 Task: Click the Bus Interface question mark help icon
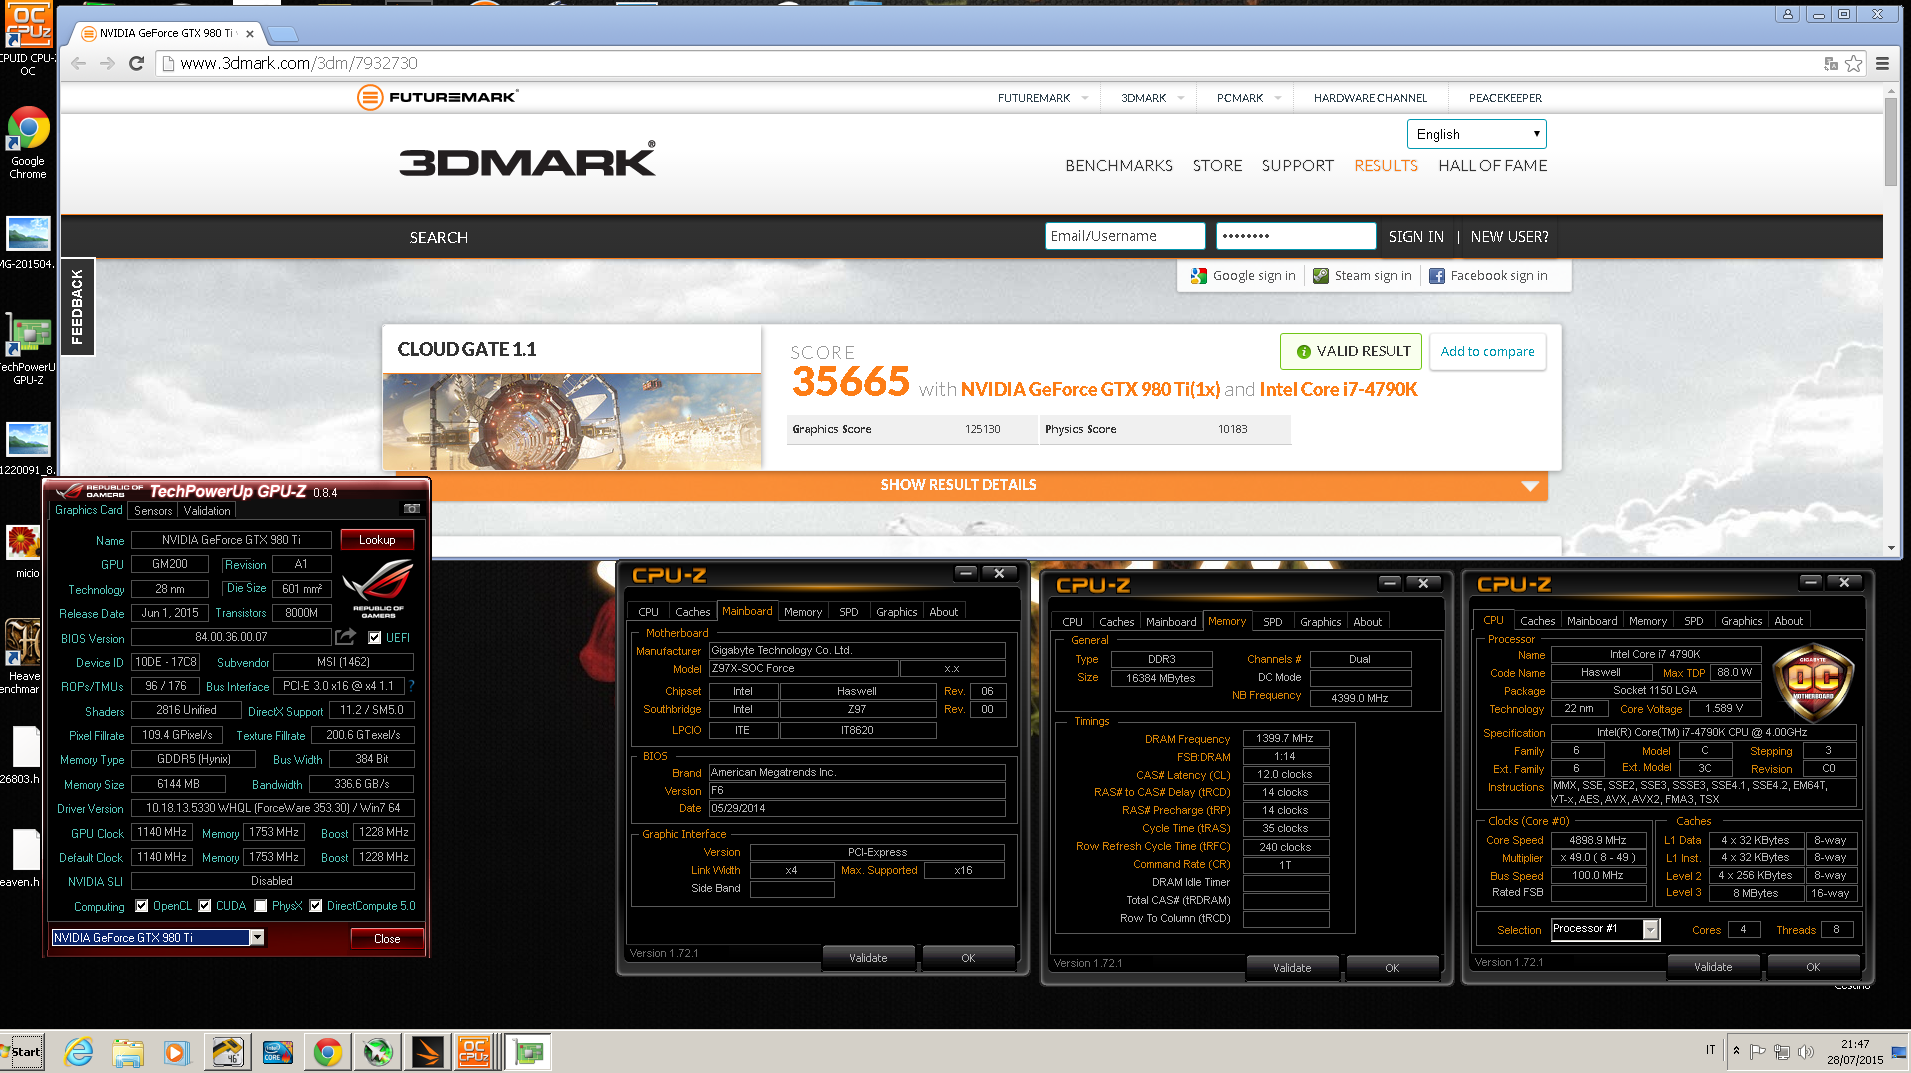click(x=411, y=686)
